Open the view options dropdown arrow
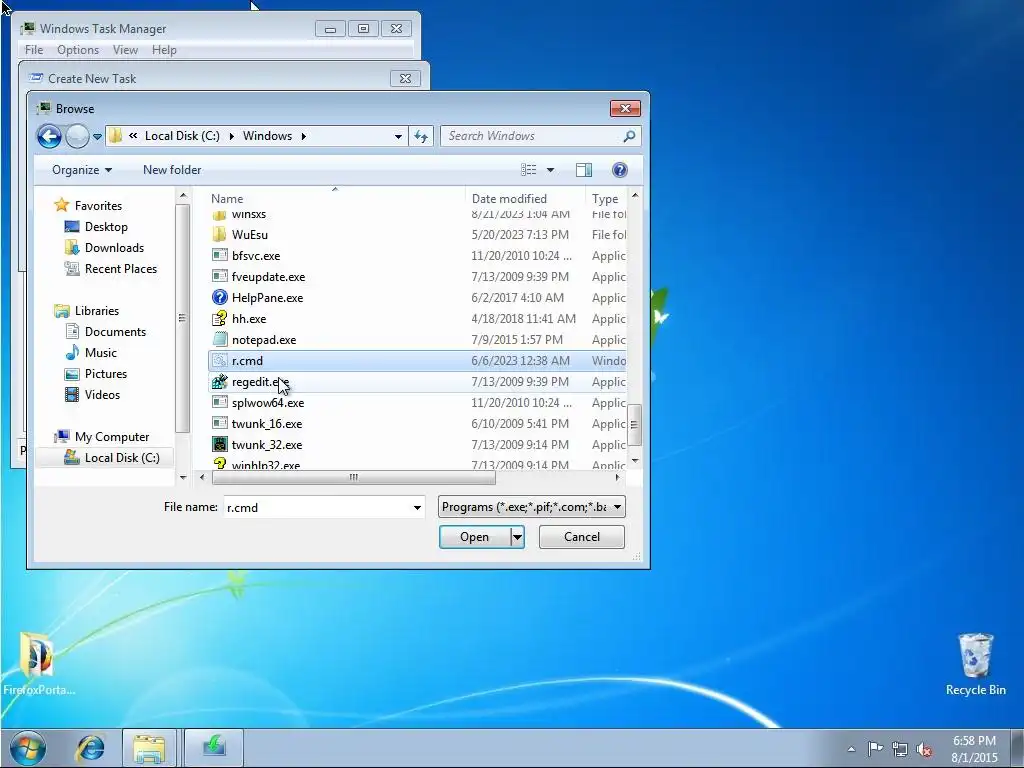The width and height of the screenshot is (1024, 768). point(551,170)
